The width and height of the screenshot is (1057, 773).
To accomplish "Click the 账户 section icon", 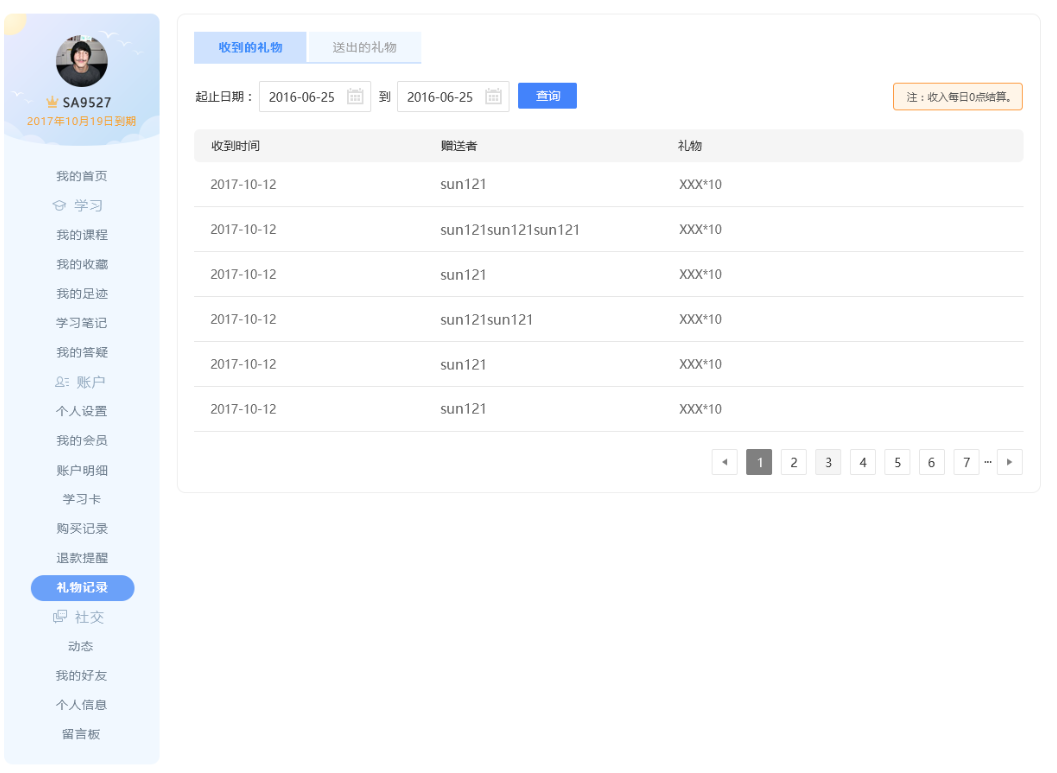I will (61, 382).
